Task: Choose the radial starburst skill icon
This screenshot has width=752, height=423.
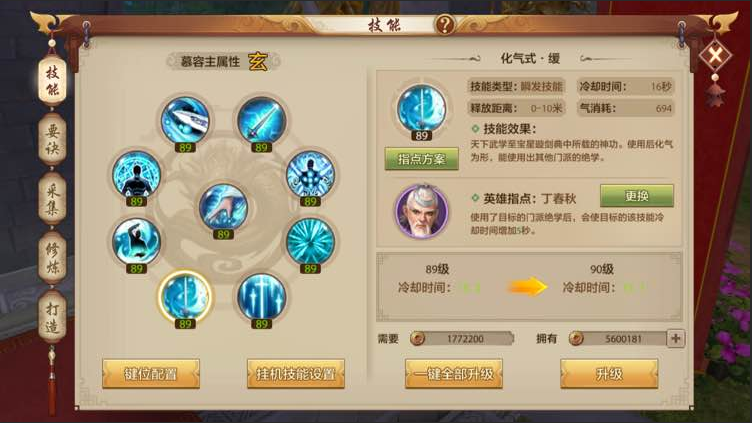Action: [x=310, y=241]
